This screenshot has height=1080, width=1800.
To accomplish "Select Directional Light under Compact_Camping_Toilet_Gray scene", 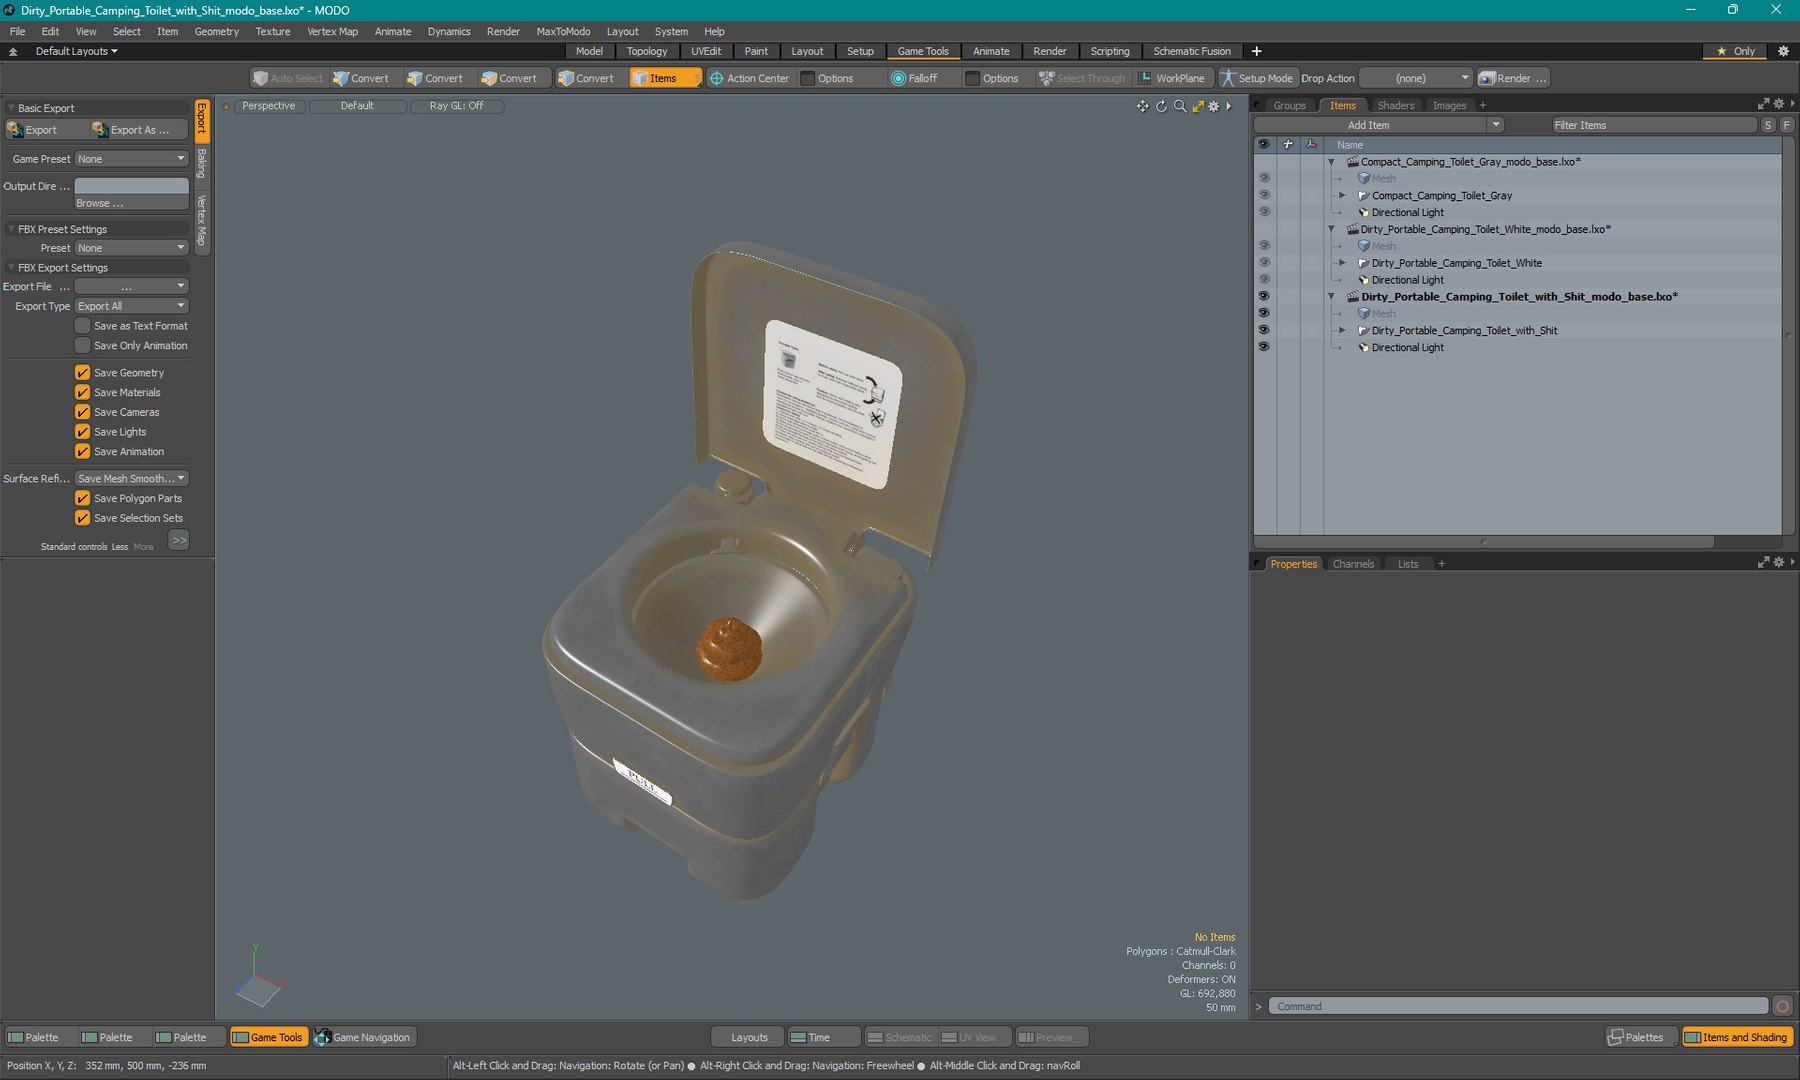I will pos(1407,212).
